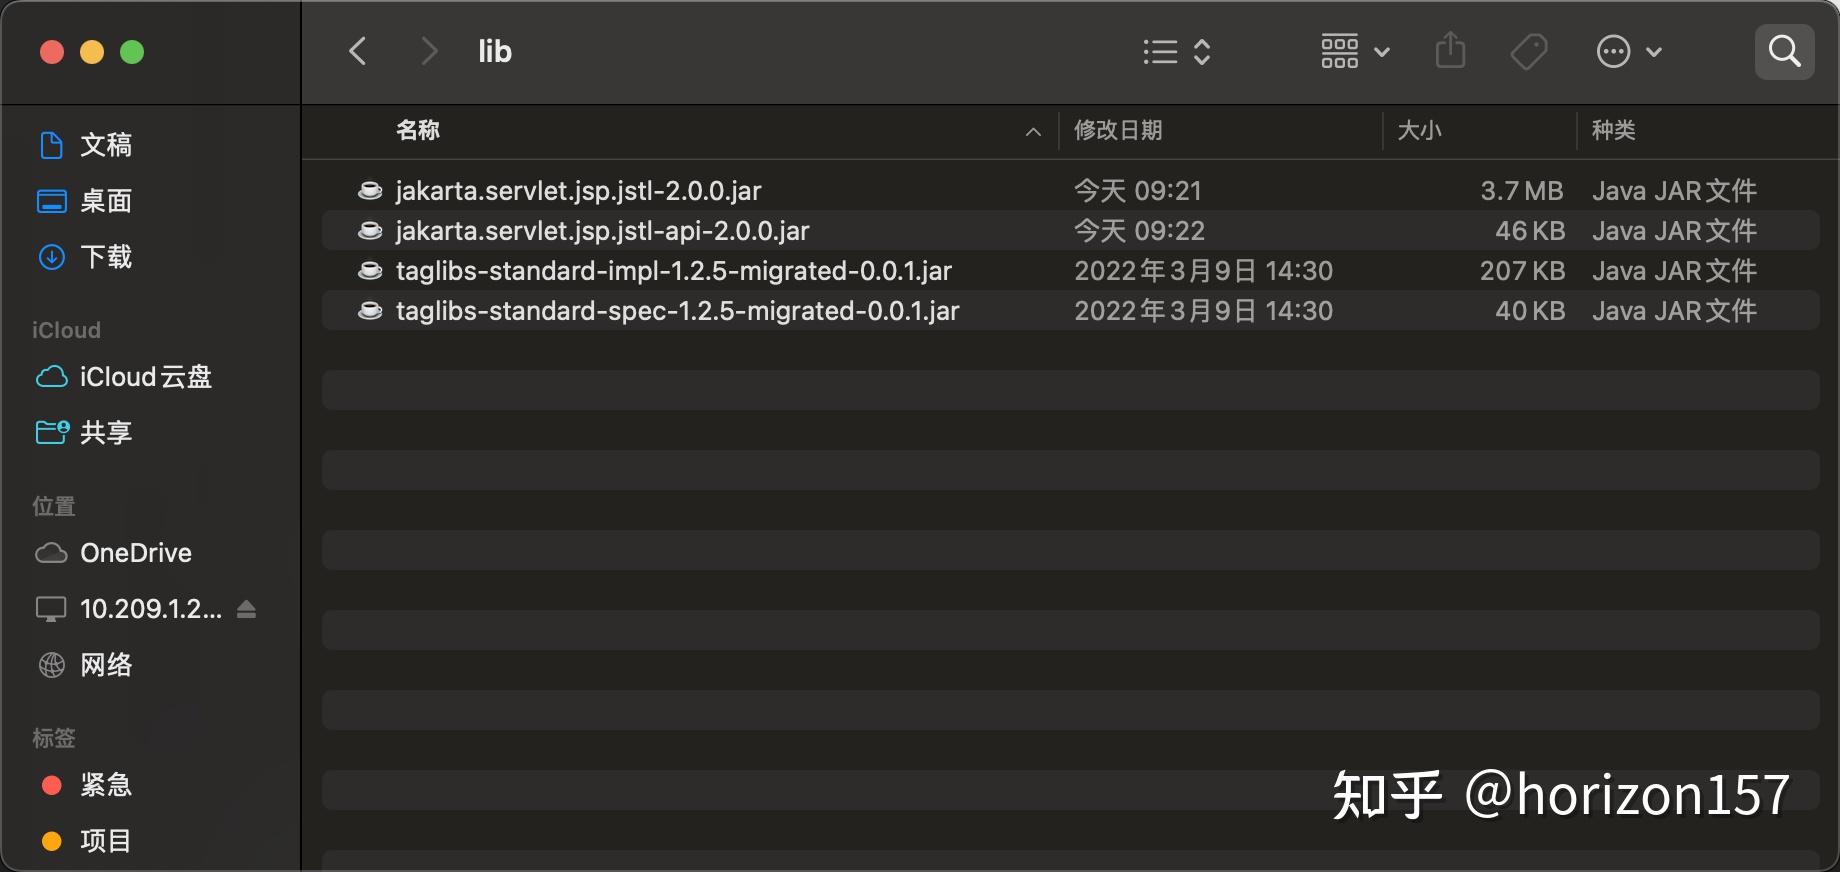Eject the 10.209.1.2 network volume
The width and height of the screenshot is (1840, 872).
(247, 609)
